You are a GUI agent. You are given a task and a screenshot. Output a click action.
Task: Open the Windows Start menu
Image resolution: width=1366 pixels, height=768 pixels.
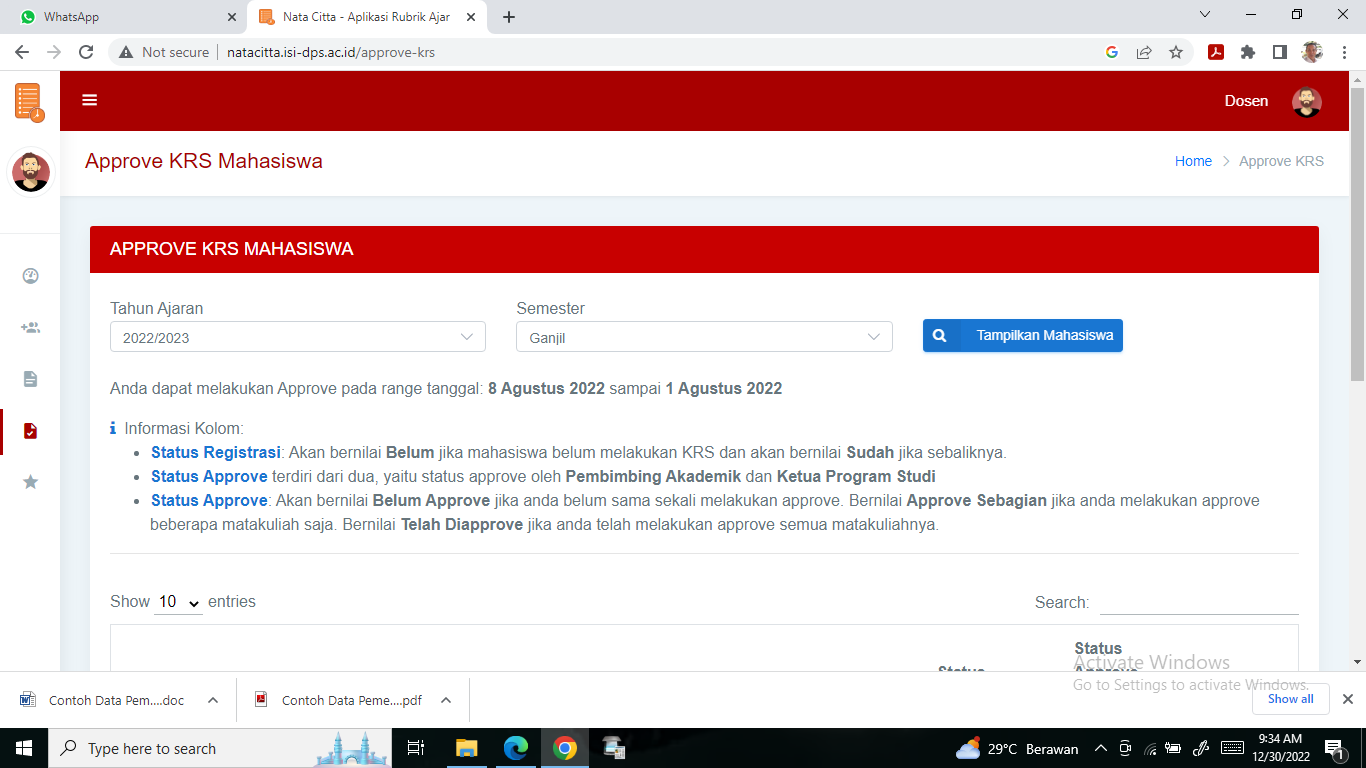(24, 748)
